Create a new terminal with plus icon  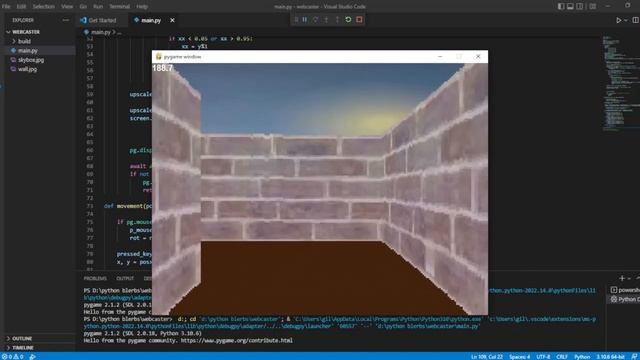[622, 278]
